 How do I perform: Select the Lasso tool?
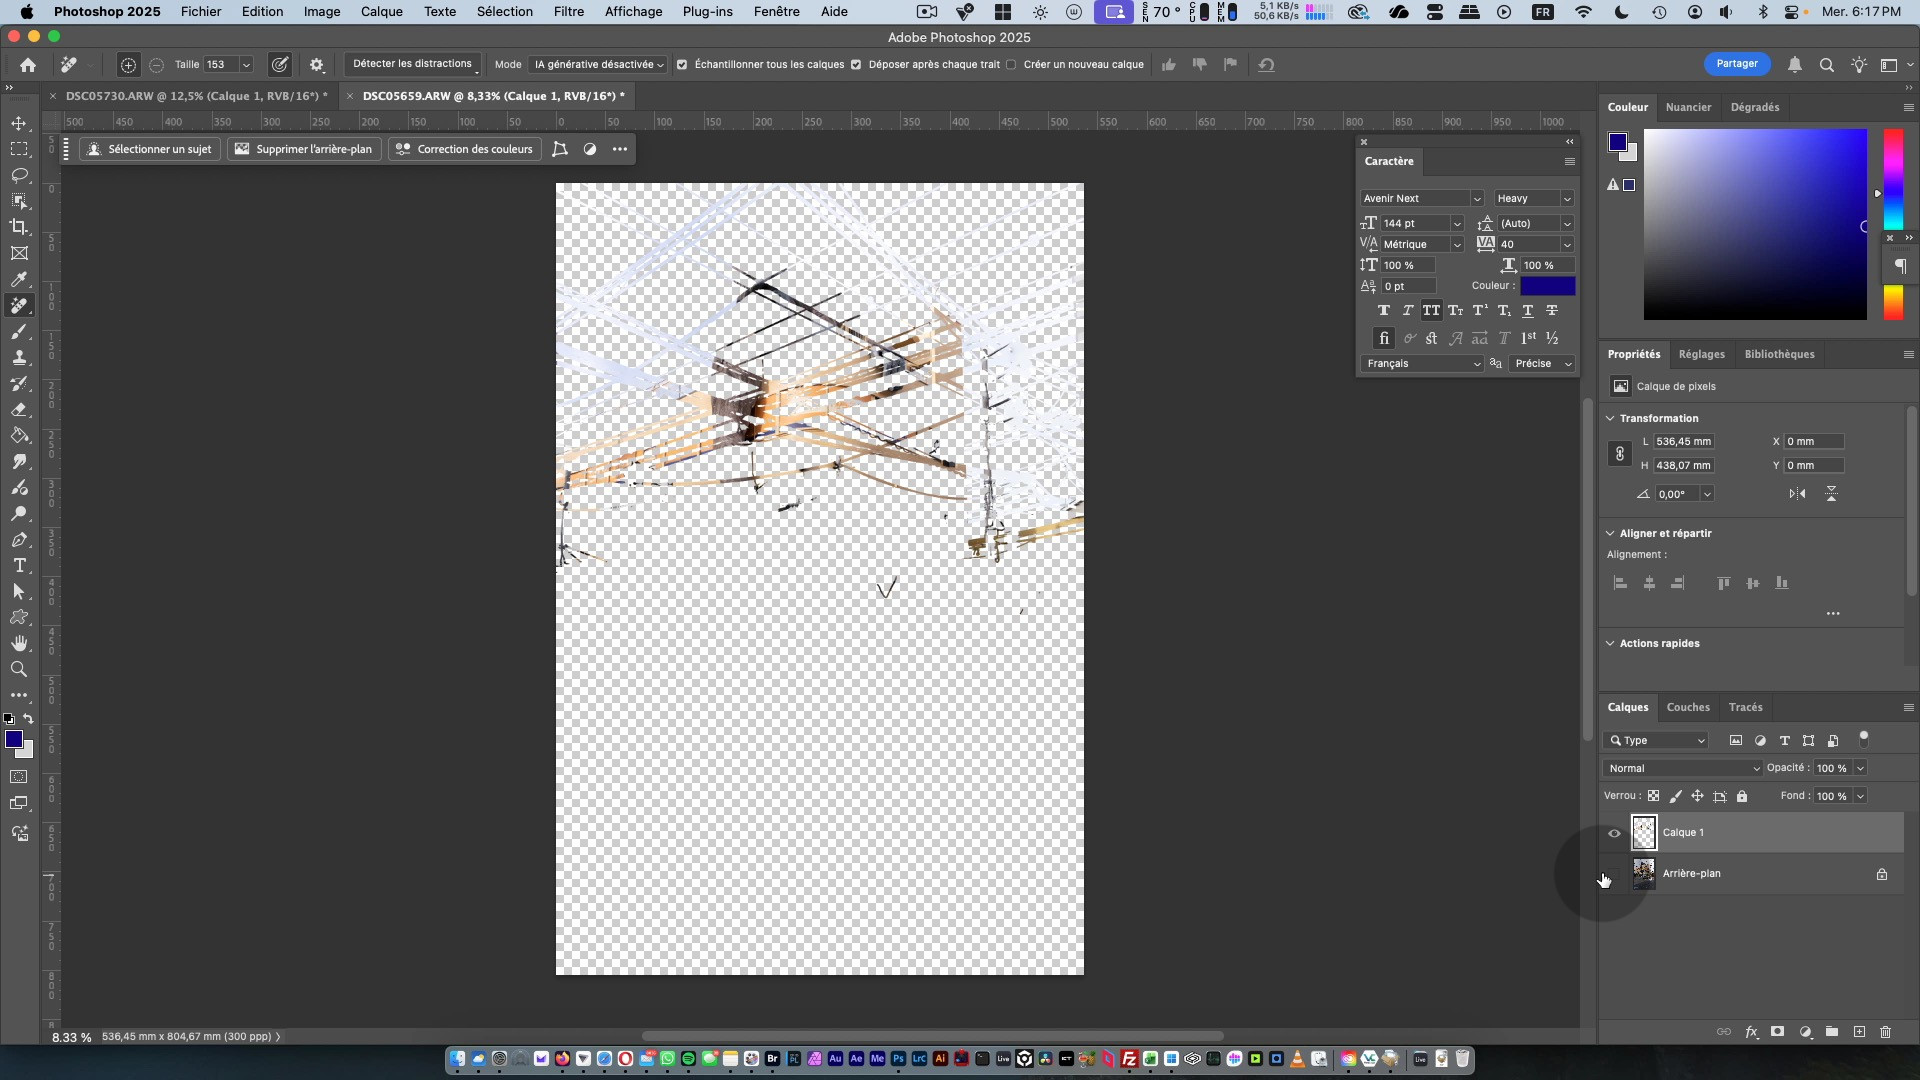point(19,175)
